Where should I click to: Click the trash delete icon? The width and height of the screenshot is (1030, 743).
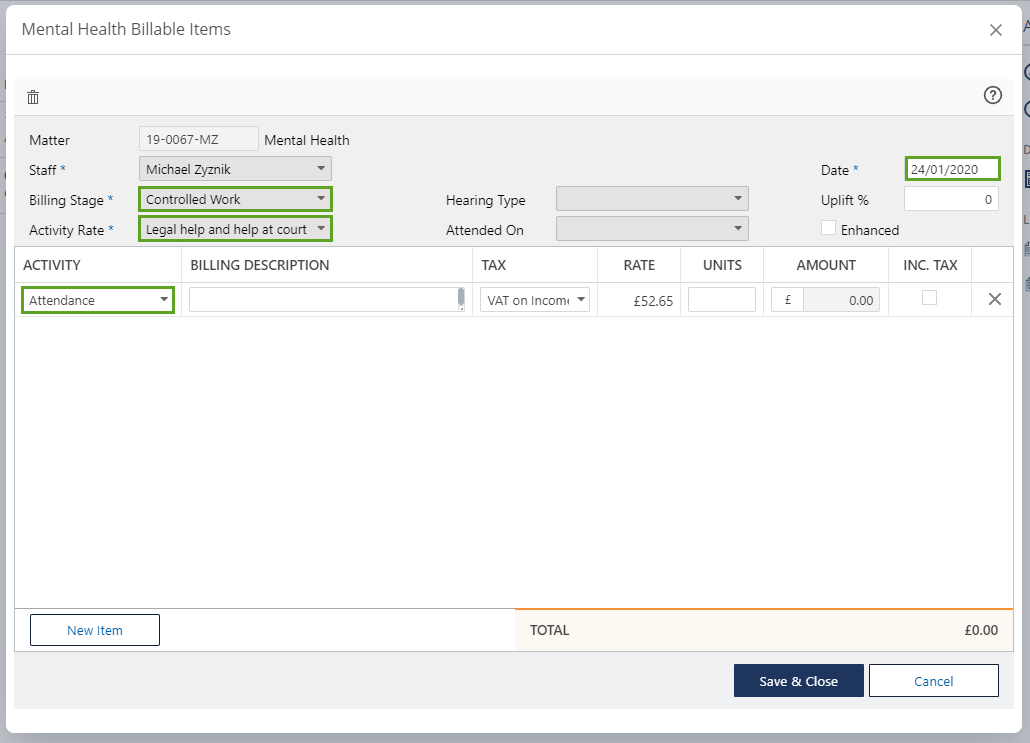click(33, 97)
